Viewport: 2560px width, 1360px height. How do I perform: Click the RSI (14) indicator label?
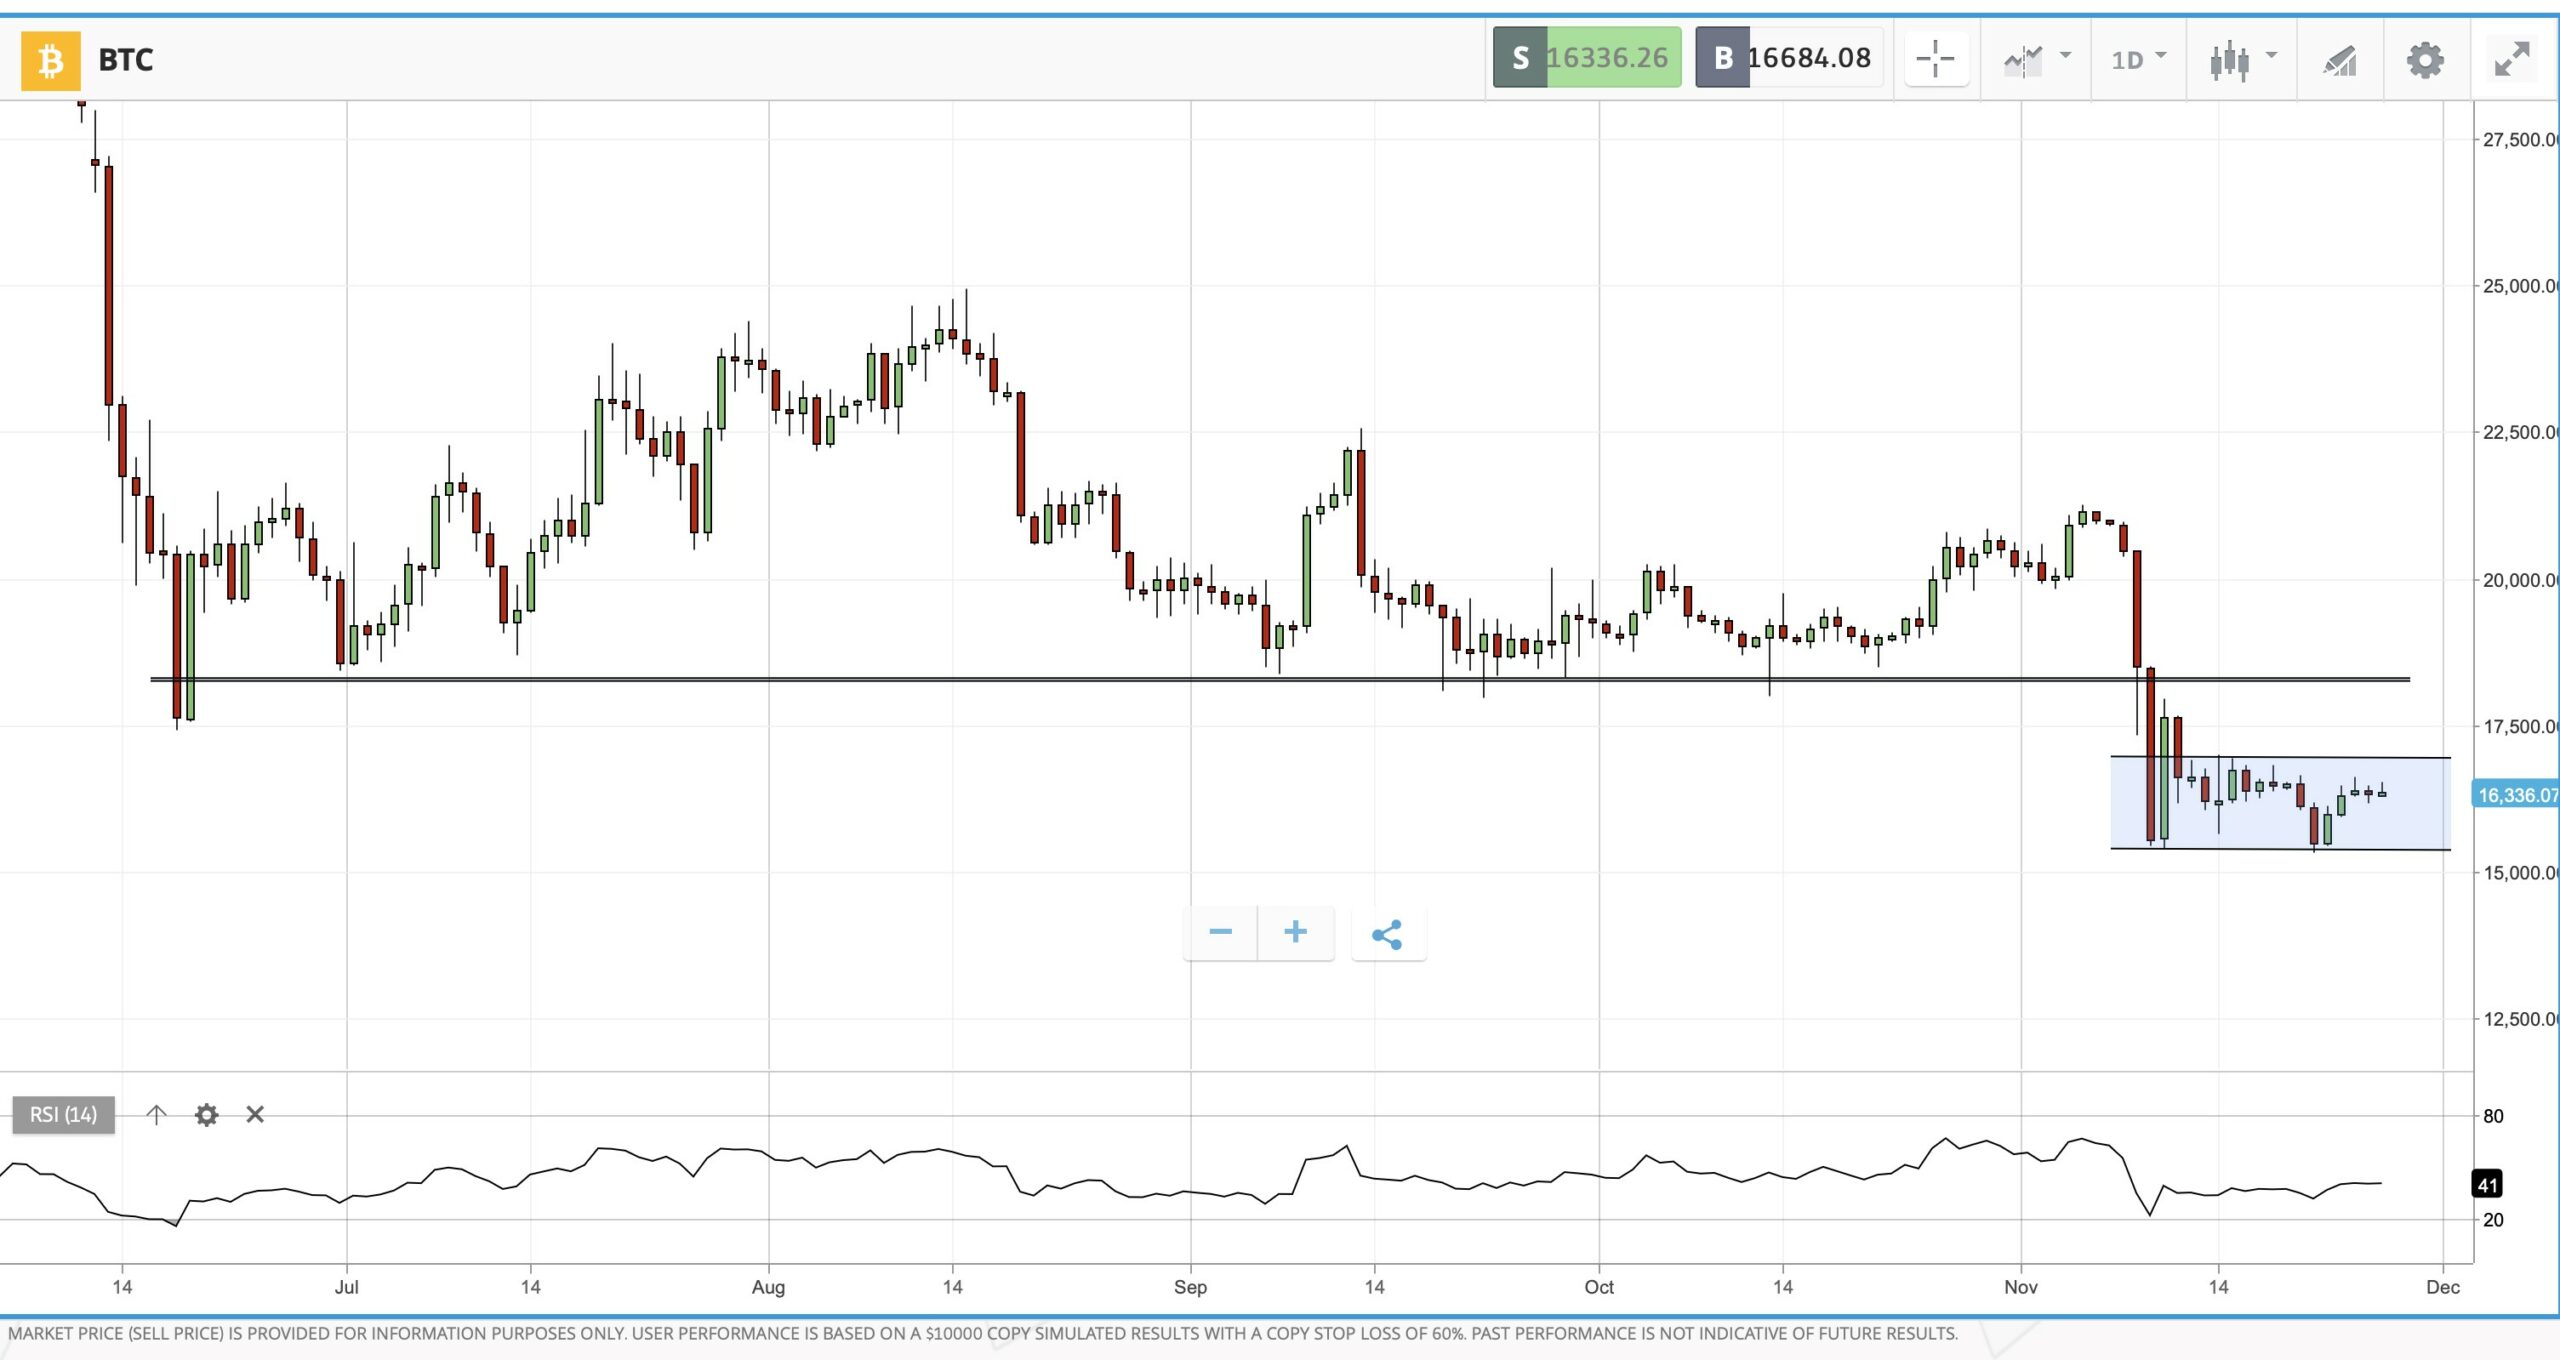click(63, 1114)
